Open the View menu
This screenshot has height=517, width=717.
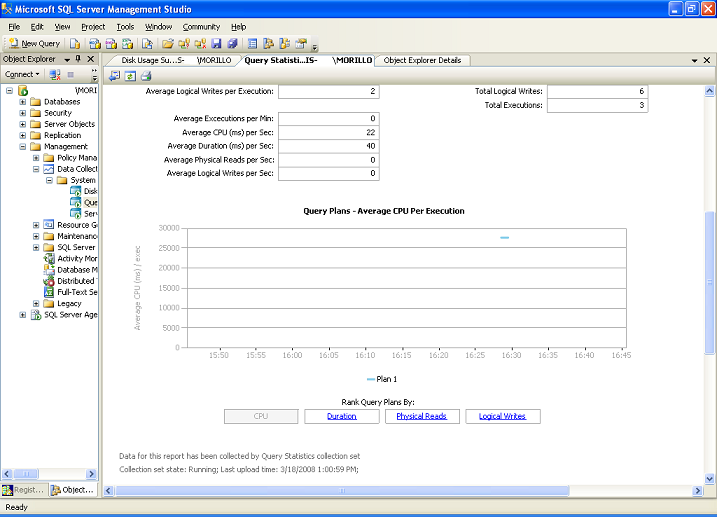[x=62, y=27]
